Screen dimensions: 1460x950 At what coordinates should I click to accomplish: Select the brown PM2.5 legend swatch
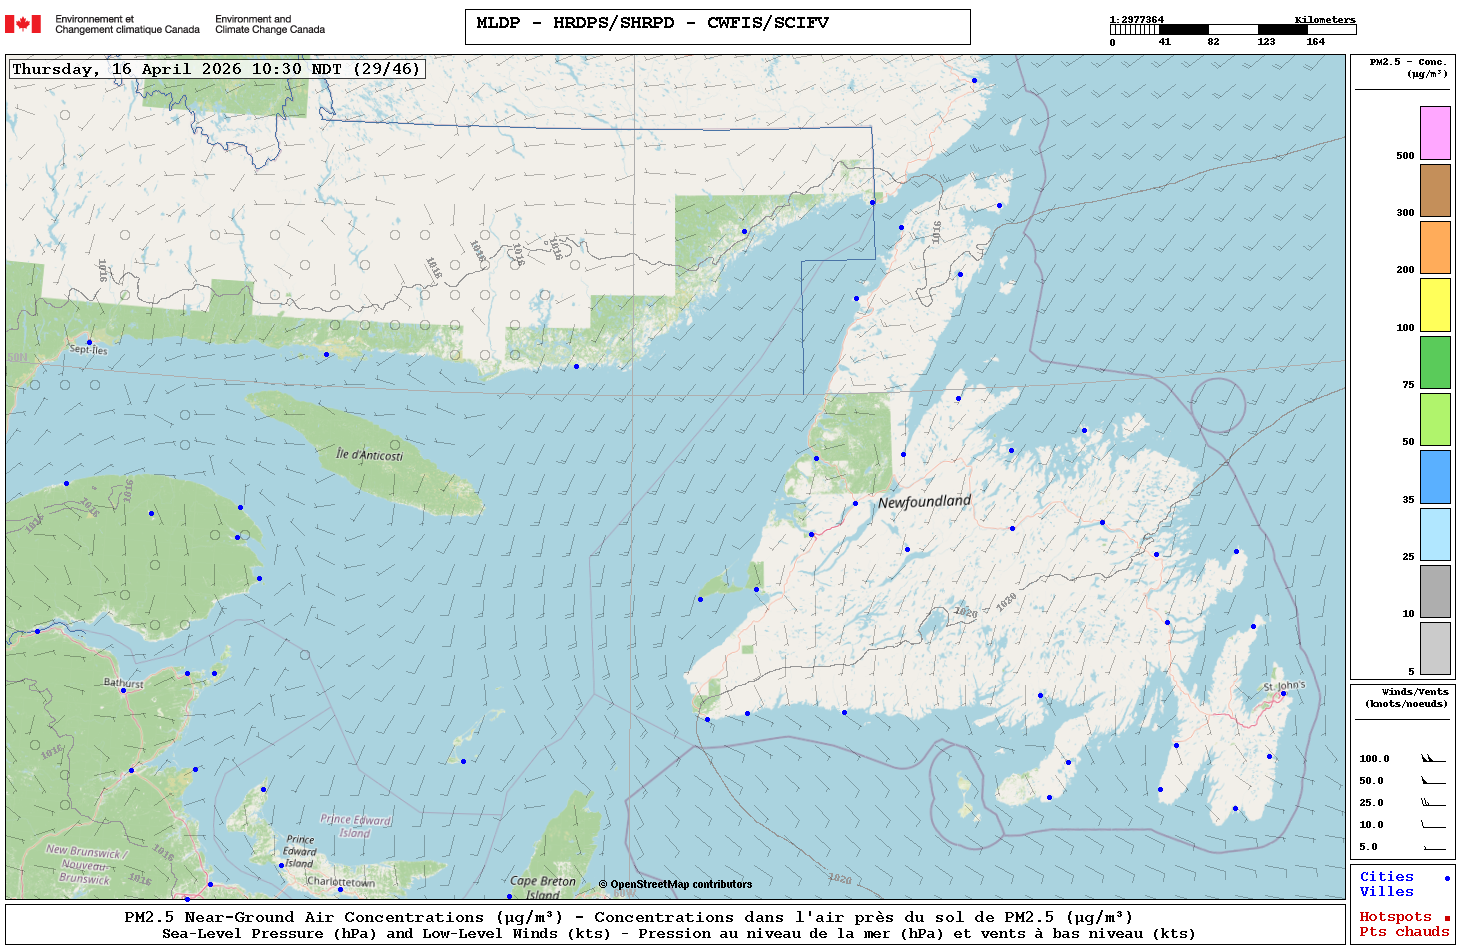tap(1435, 190)
